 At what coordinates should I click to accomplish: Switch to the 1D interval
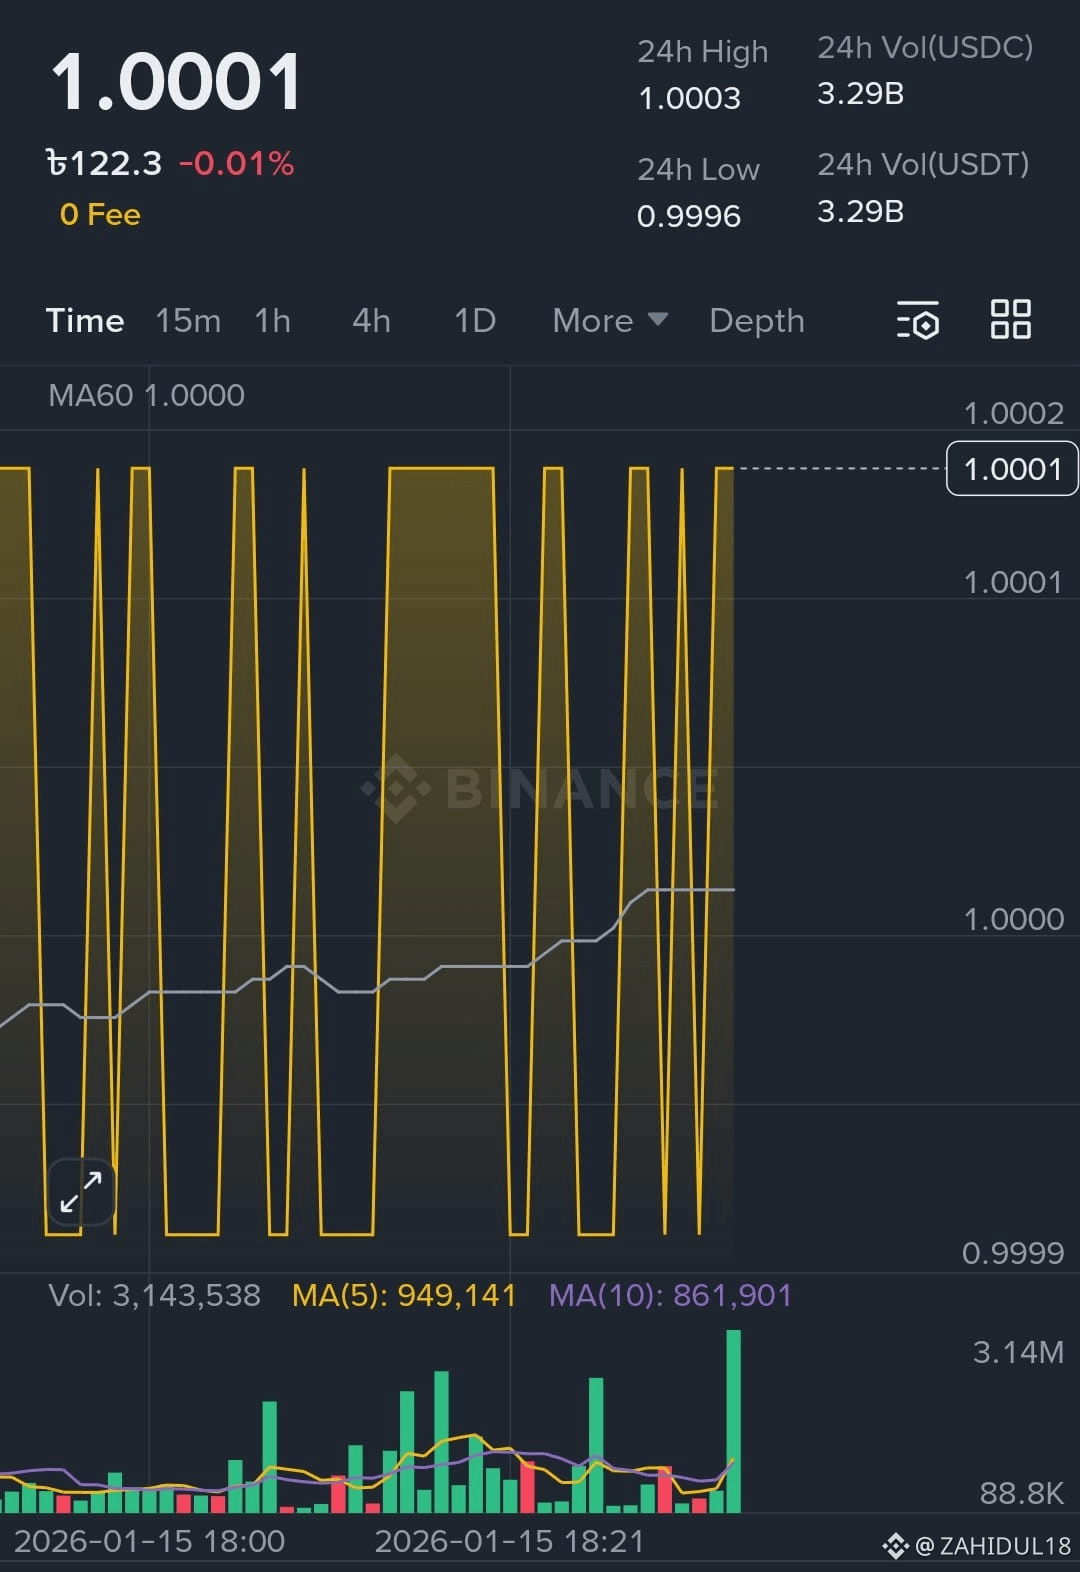(475, 321)
